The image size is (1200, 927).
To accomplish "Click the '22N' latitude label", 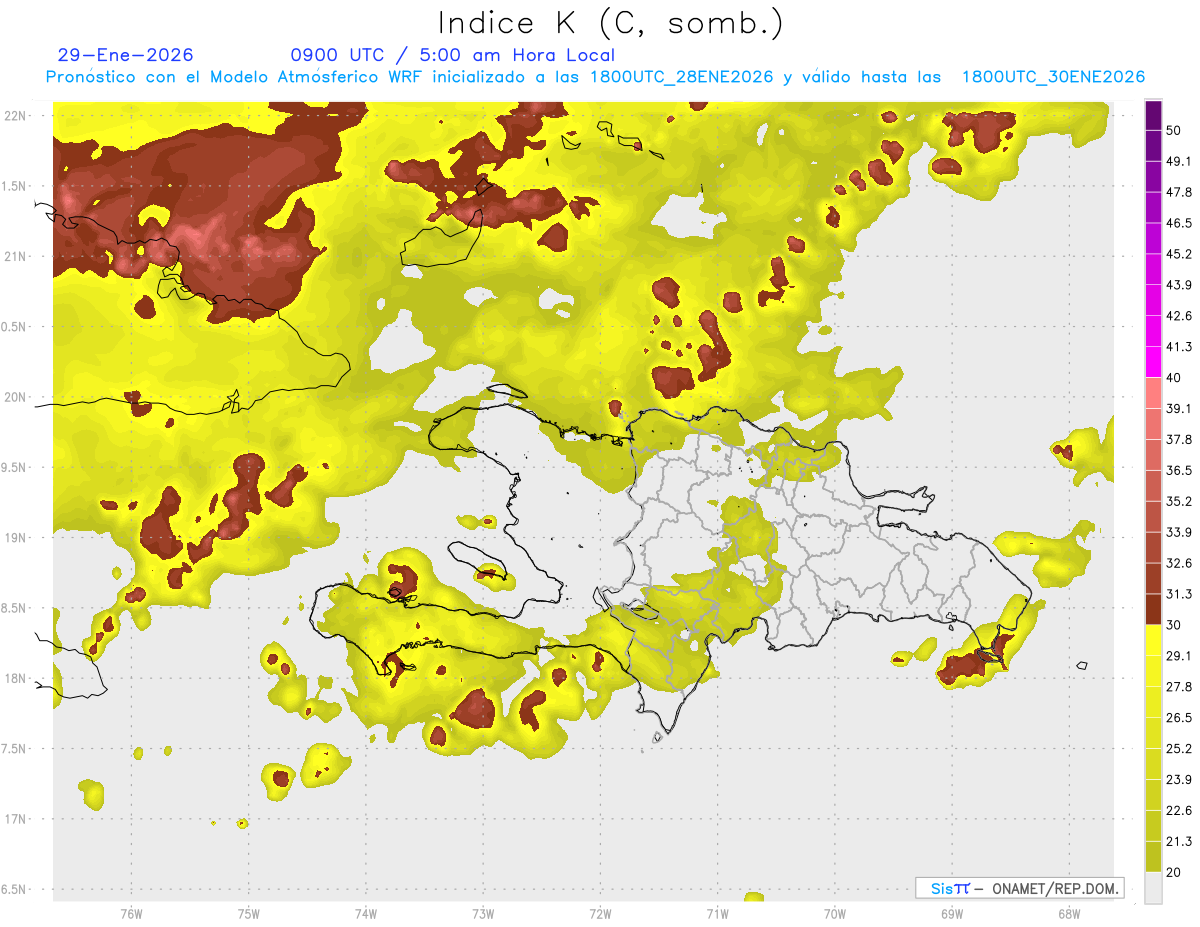I will pyautogui.click(x=15, y=116).
